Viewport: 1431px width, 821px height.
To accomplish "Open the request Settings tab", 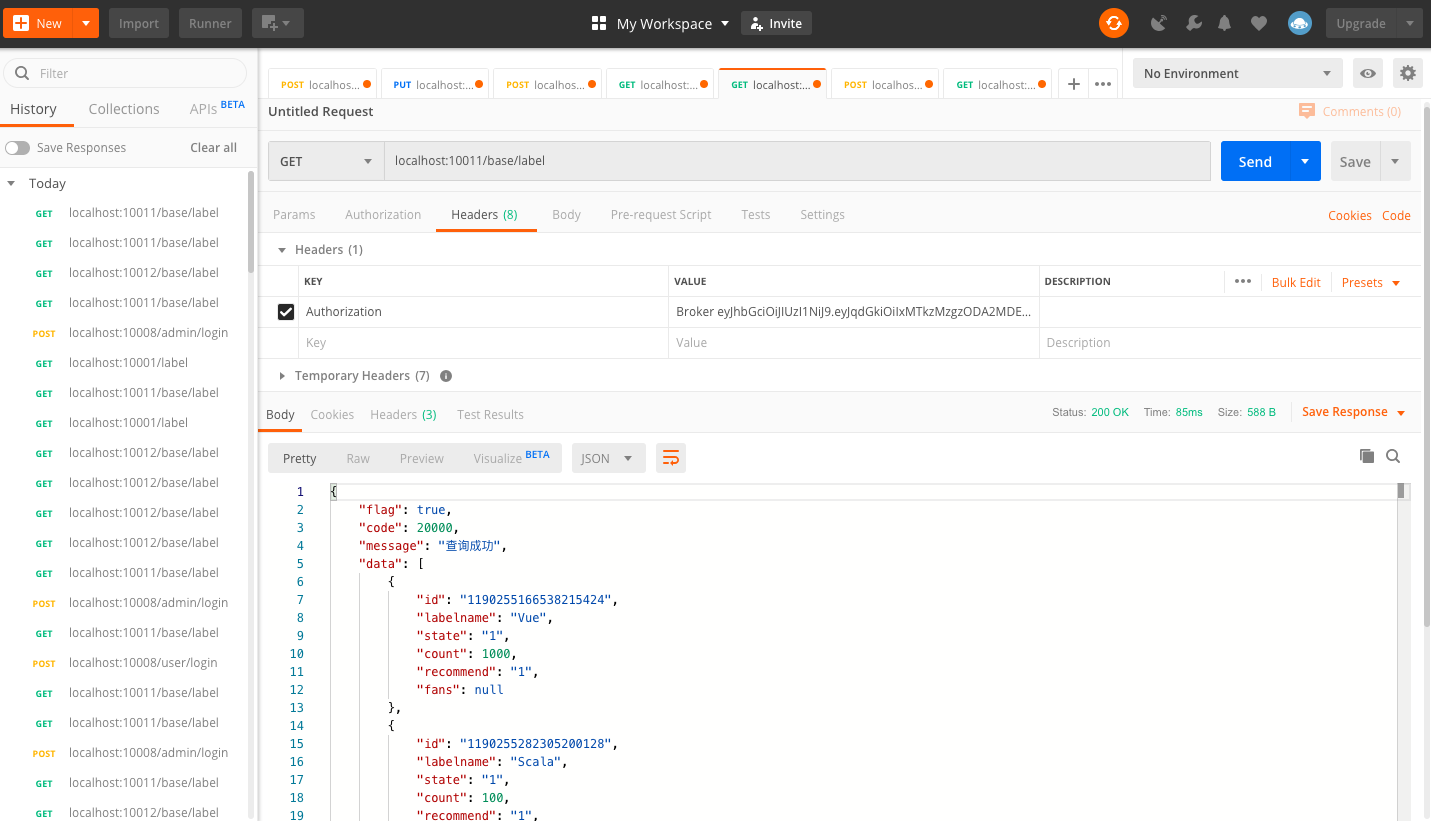I will [x=822, y=214].
